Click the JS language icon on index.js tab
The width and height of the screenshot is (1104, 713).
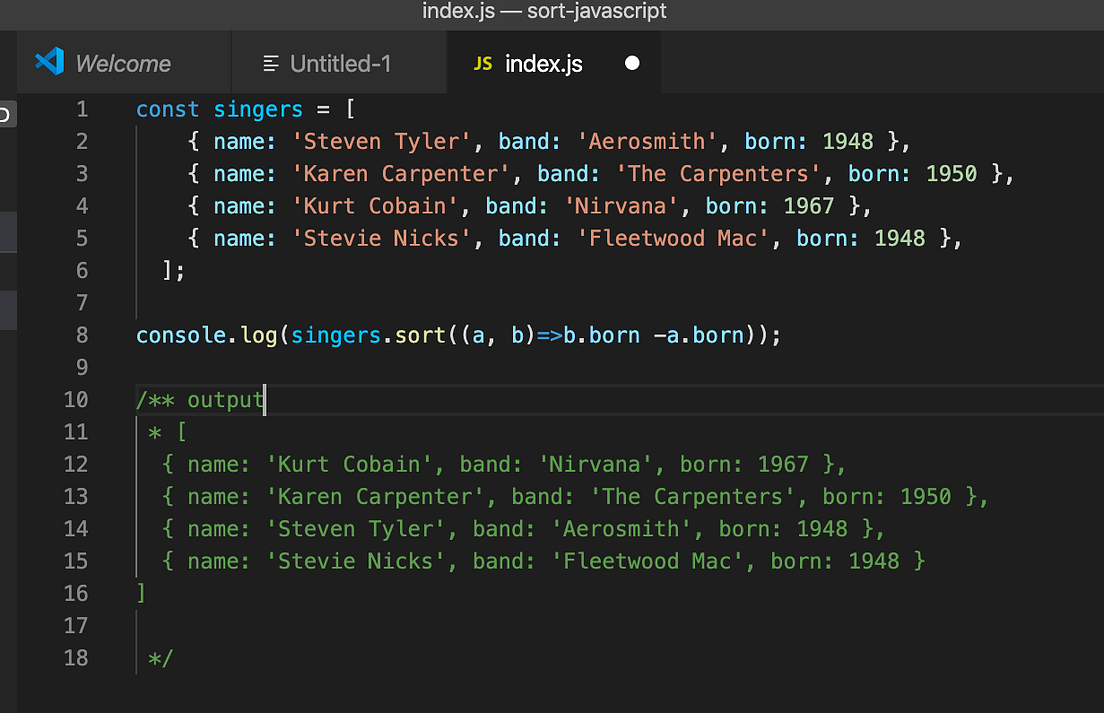483,62
